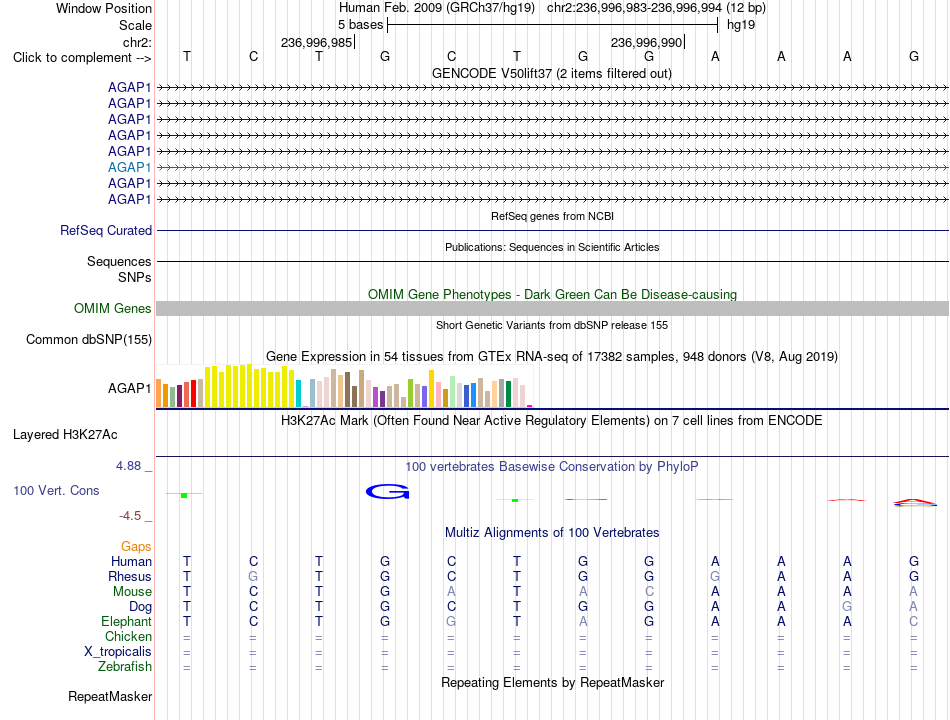Click the 'Click to complement -->' label
This screenshot has height=720, width=950.
pos(82,58)
